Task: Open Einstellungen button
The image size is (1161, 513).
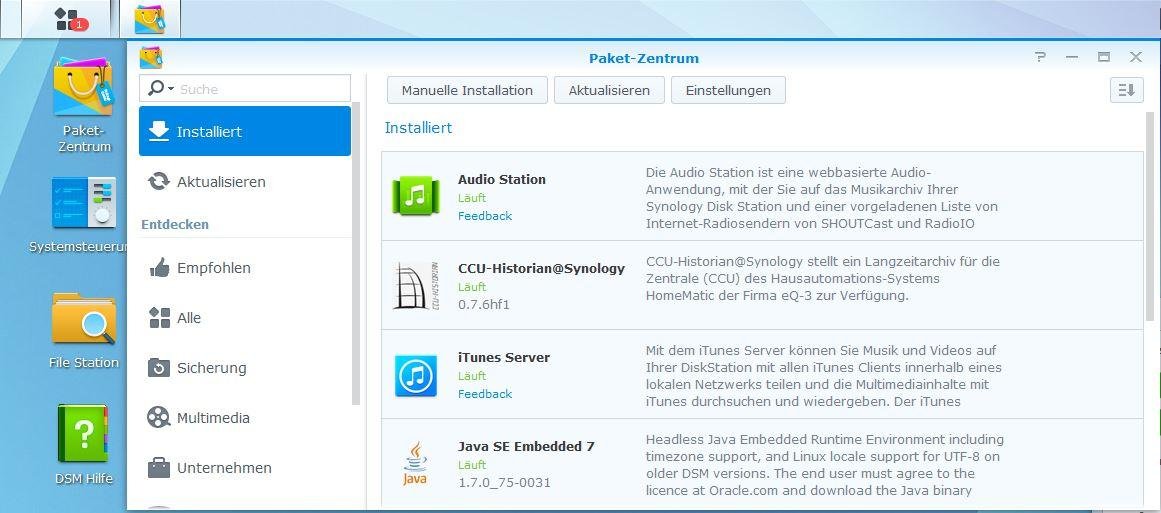Action: [728, 90]
